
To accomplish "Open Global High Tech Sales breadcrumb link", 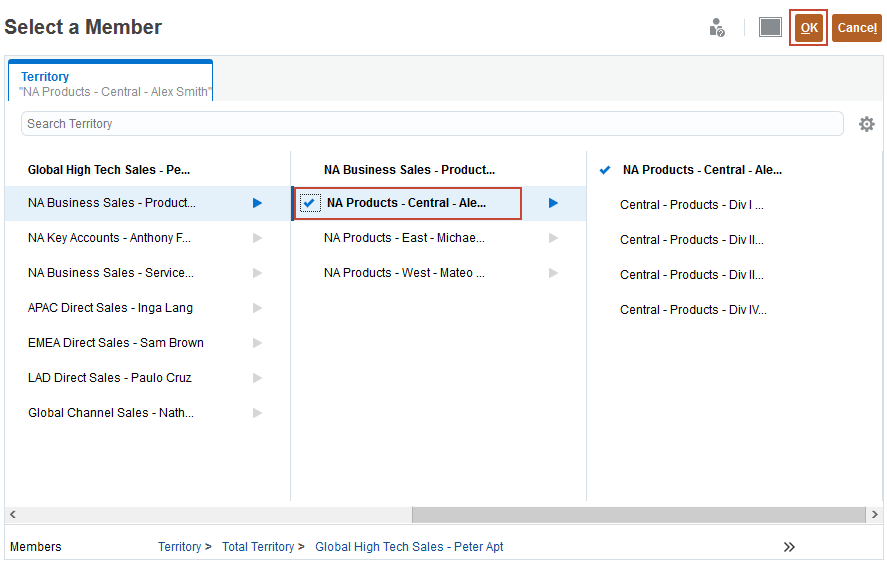I will pos(409,547).
